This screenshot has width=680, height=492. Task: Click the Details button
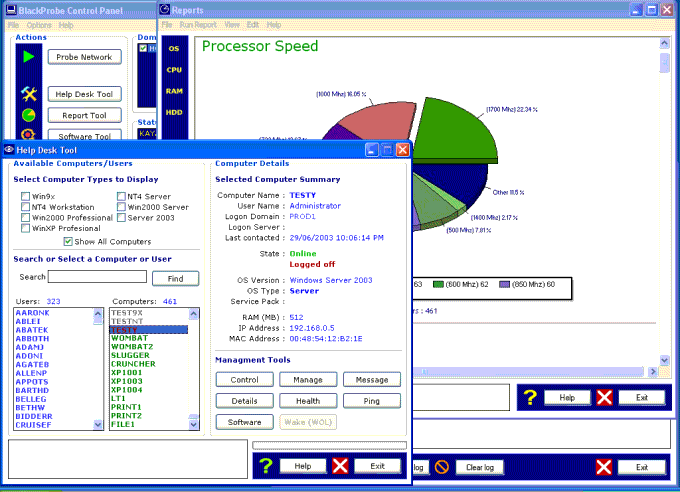[x=244, y=401]
